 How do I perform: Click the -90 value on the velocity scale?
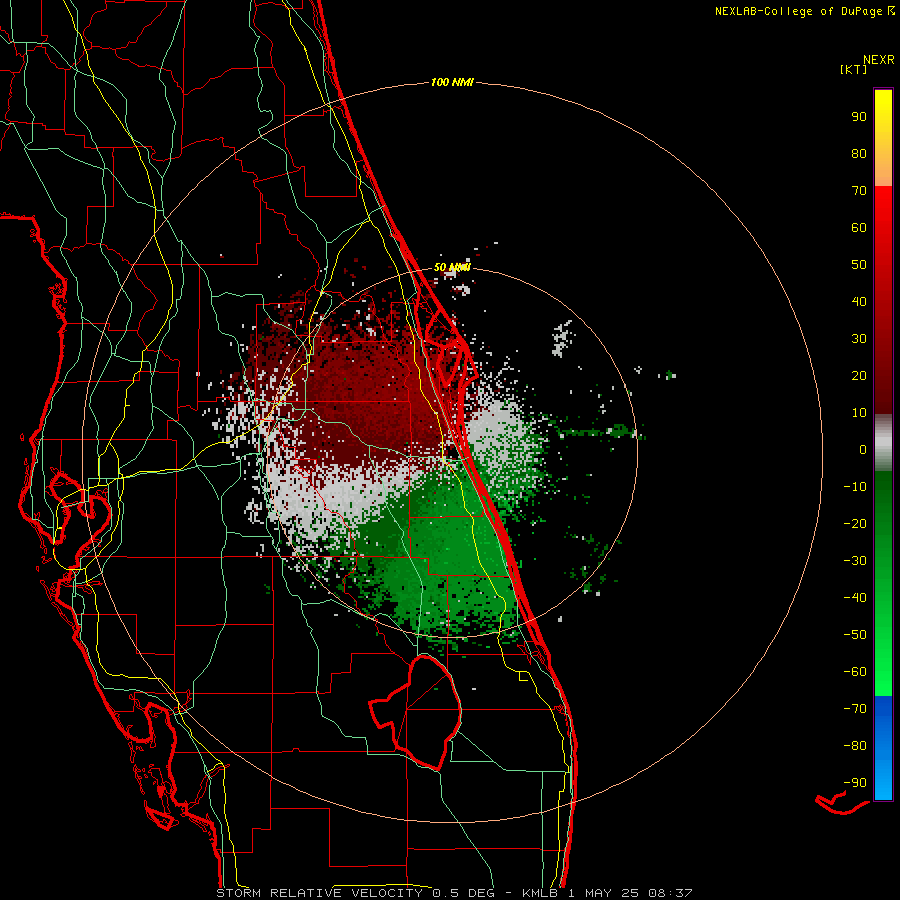pos(855,783)
